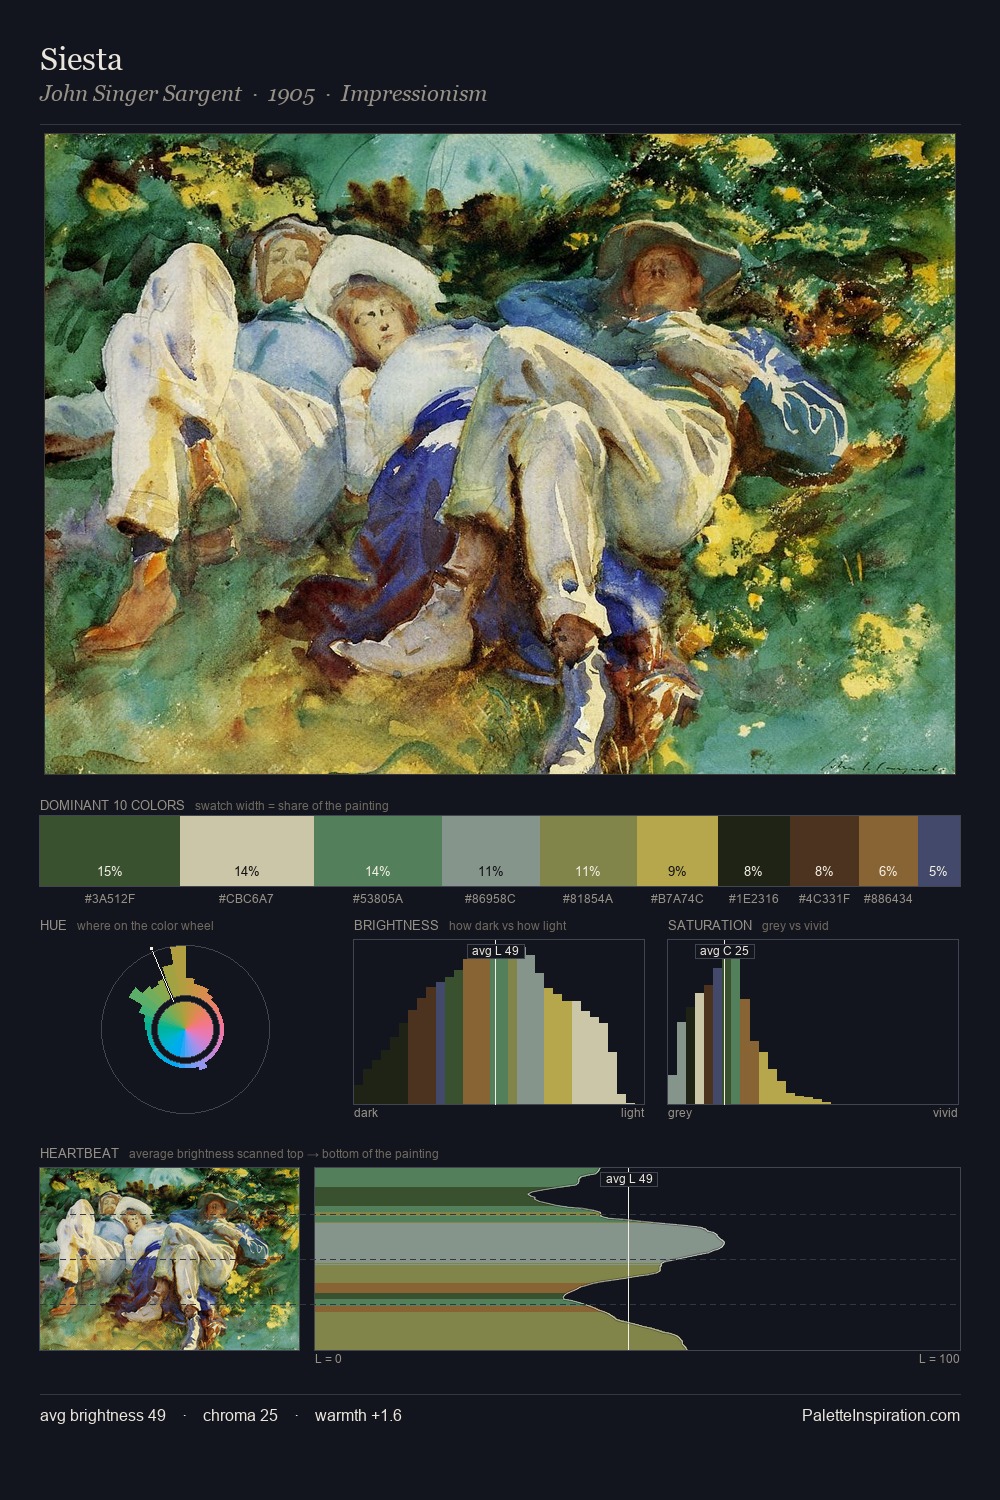Click the 'light' axis label
The width and height of the screenshot is (1000, 1500).
632,1113
